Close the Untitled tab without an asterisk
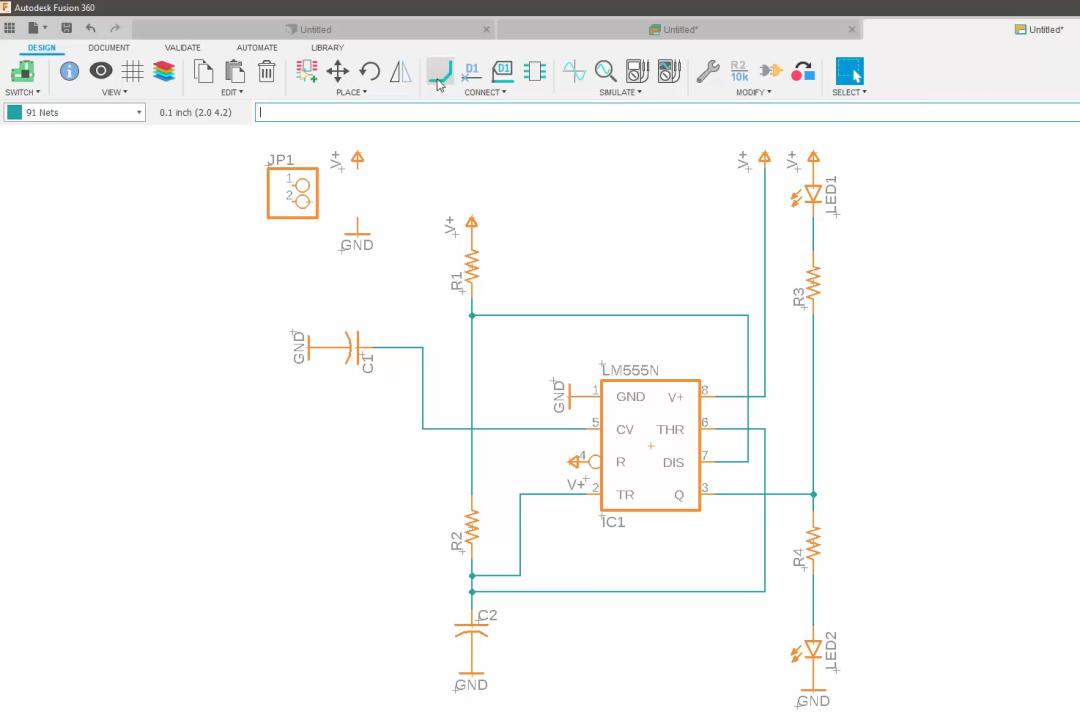Viewport: 1080px width, 728px height. pyautogui.click(x=486, y=30)
